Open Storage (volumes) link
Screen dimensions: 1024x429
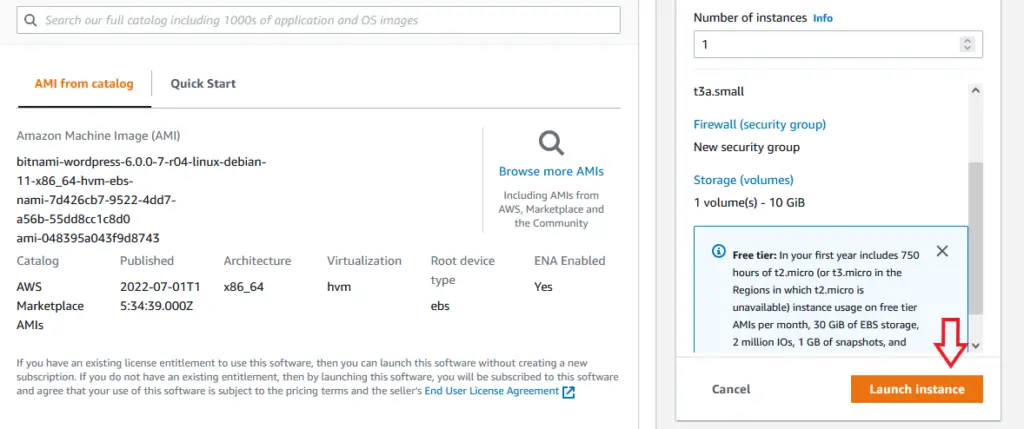[744, 180]
